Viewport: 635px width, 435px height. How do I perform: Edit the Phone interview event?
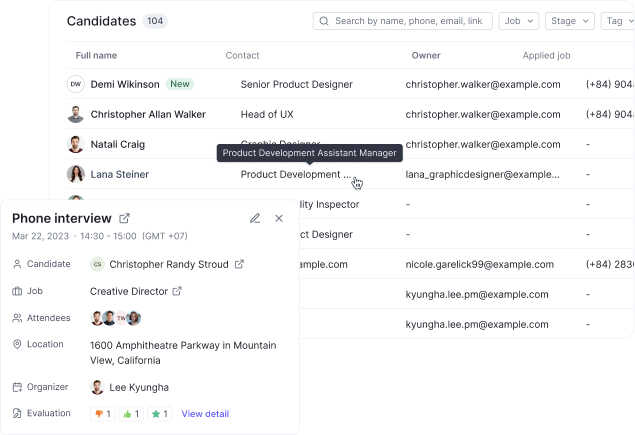tap(255, 218)
